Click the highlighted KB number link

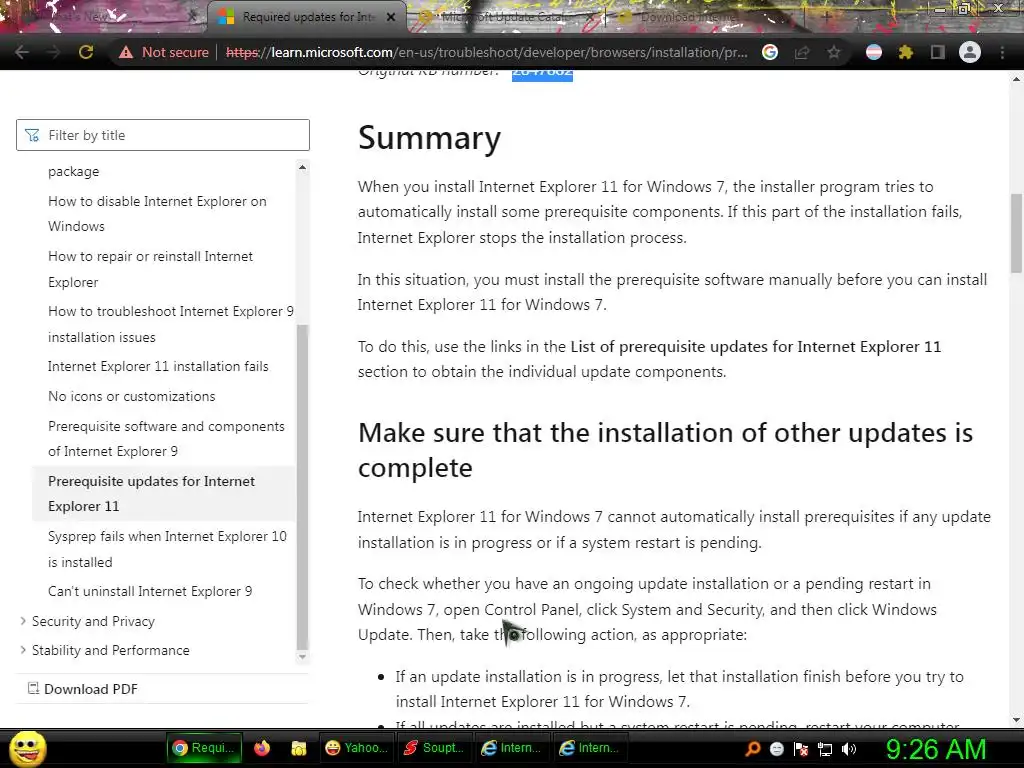tap(542, 73)
